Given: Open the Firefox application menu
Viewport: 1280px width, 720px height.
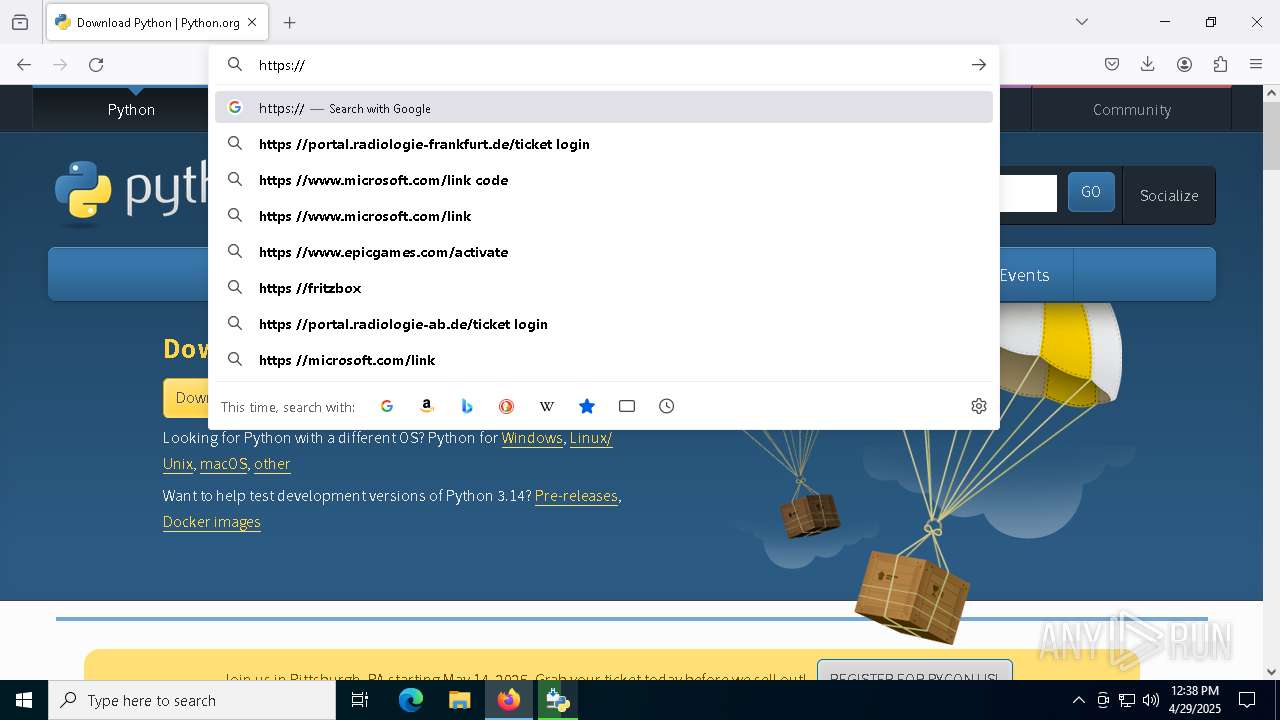Looking at the screenshot, I should pos(1256,64).
